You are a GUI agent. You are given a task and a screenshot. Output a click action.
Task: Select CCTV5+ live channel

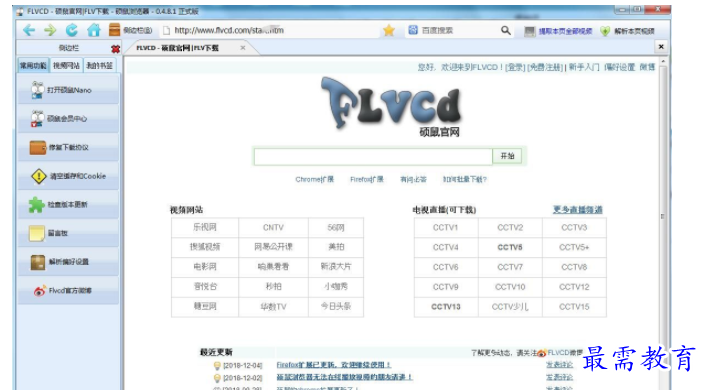574,247
